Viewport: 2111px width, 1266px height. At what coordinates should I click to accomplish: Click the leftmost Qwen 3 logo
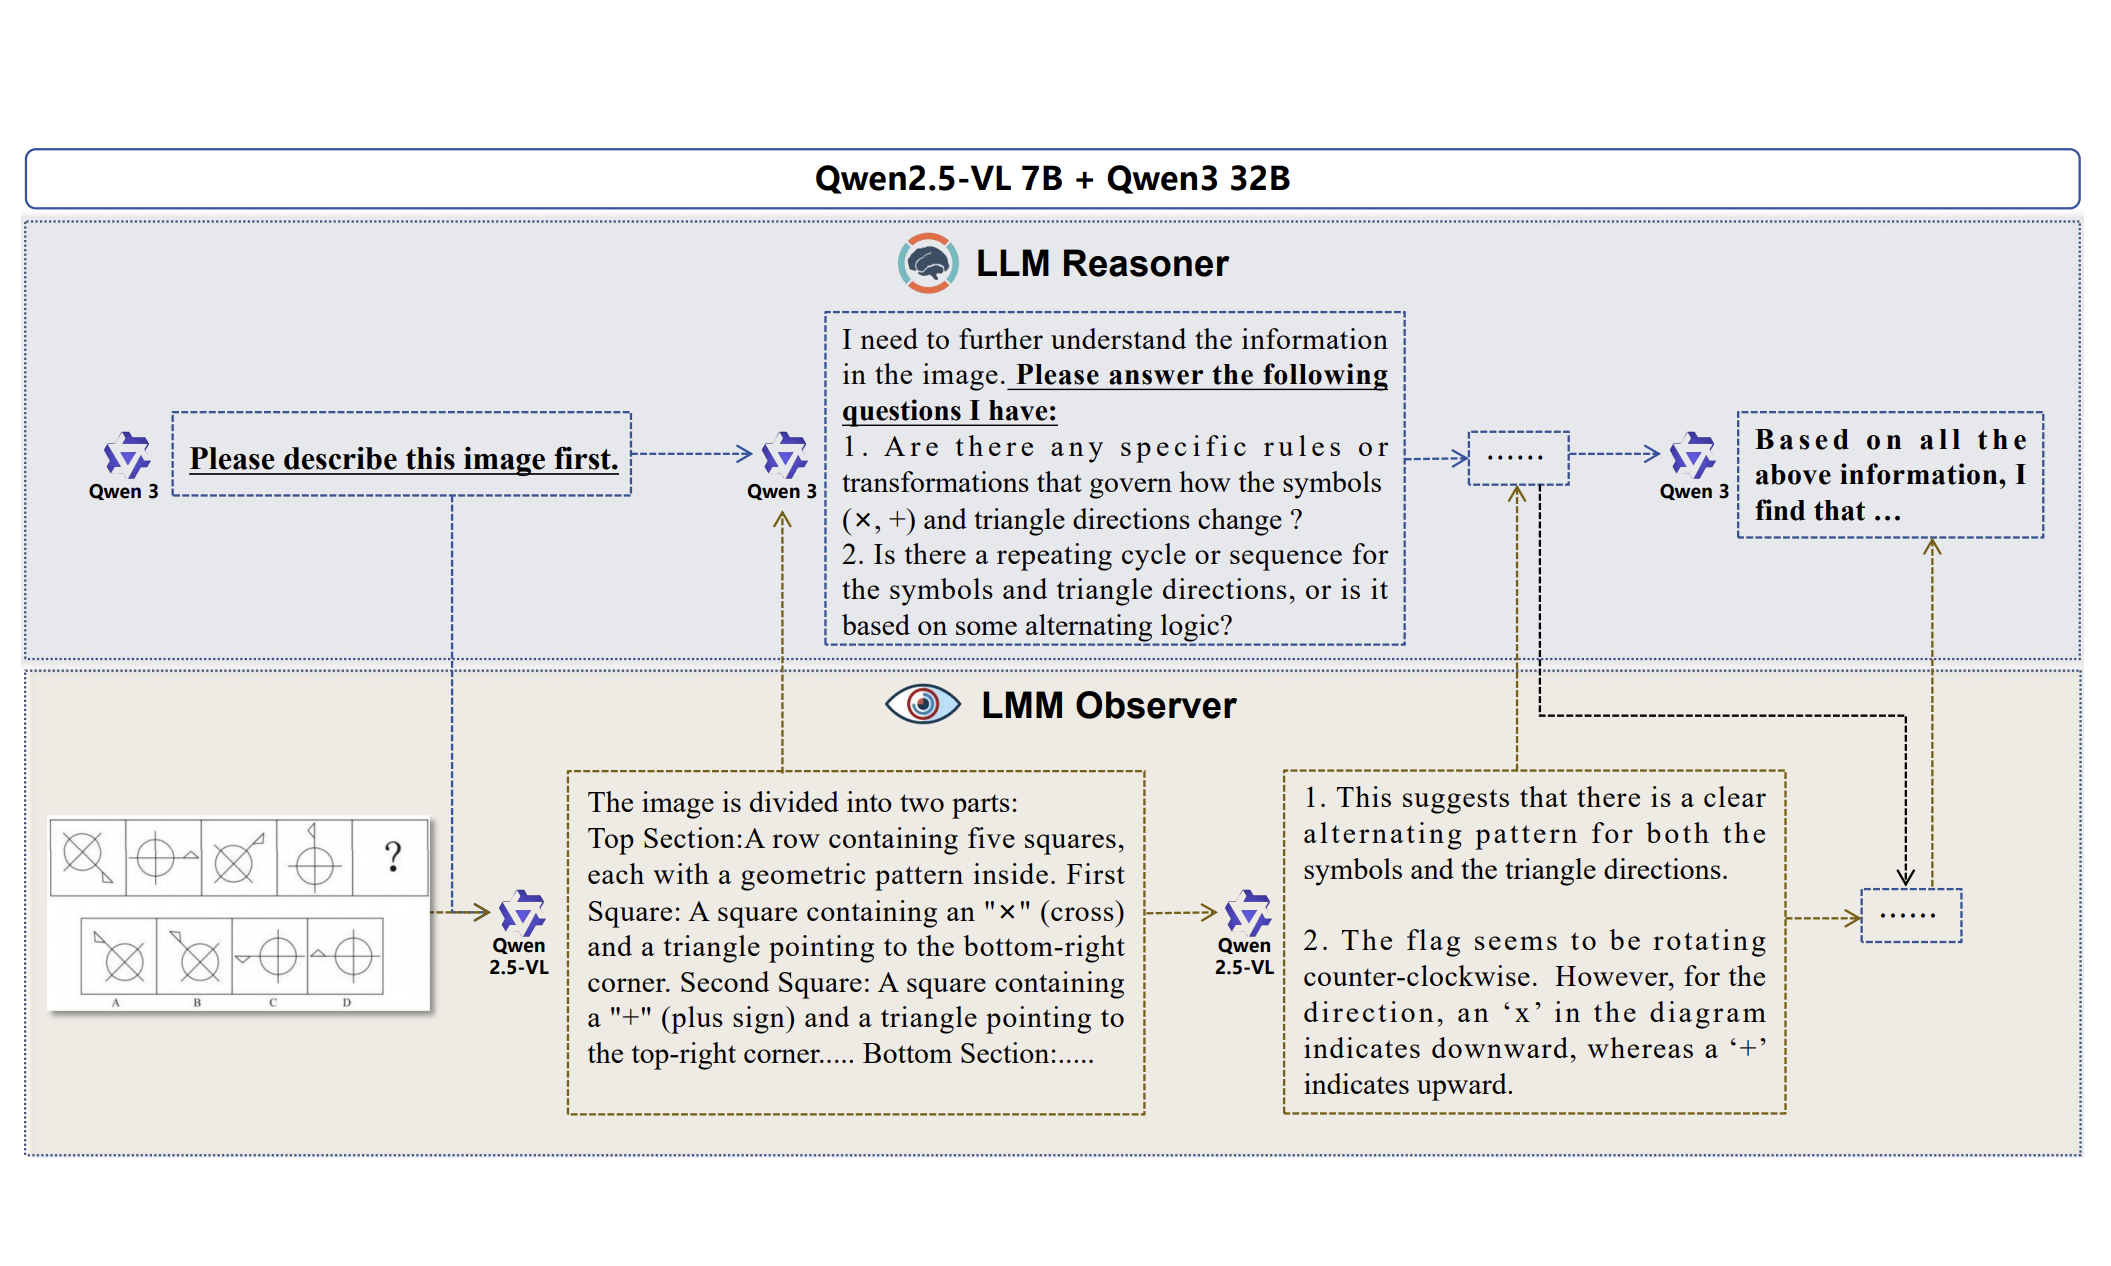pyautogui.click(x=127, y=456)
